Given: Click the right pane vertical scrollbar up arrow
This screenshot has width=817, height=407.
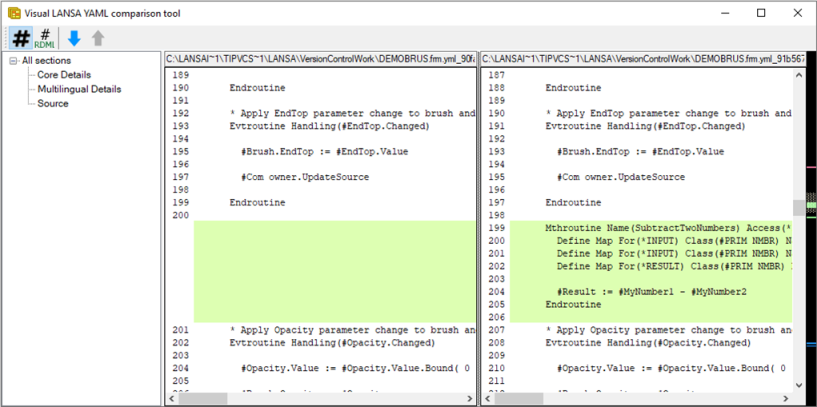Looking at the screenshot, I should click(x=799, y=76).
